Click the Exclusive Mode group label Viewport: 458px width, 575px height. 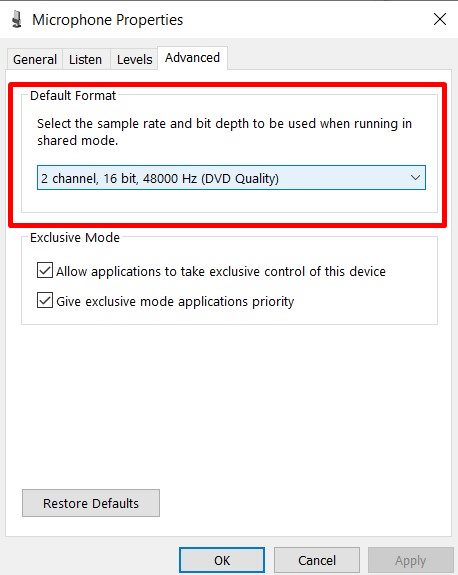tap(75, 238)
